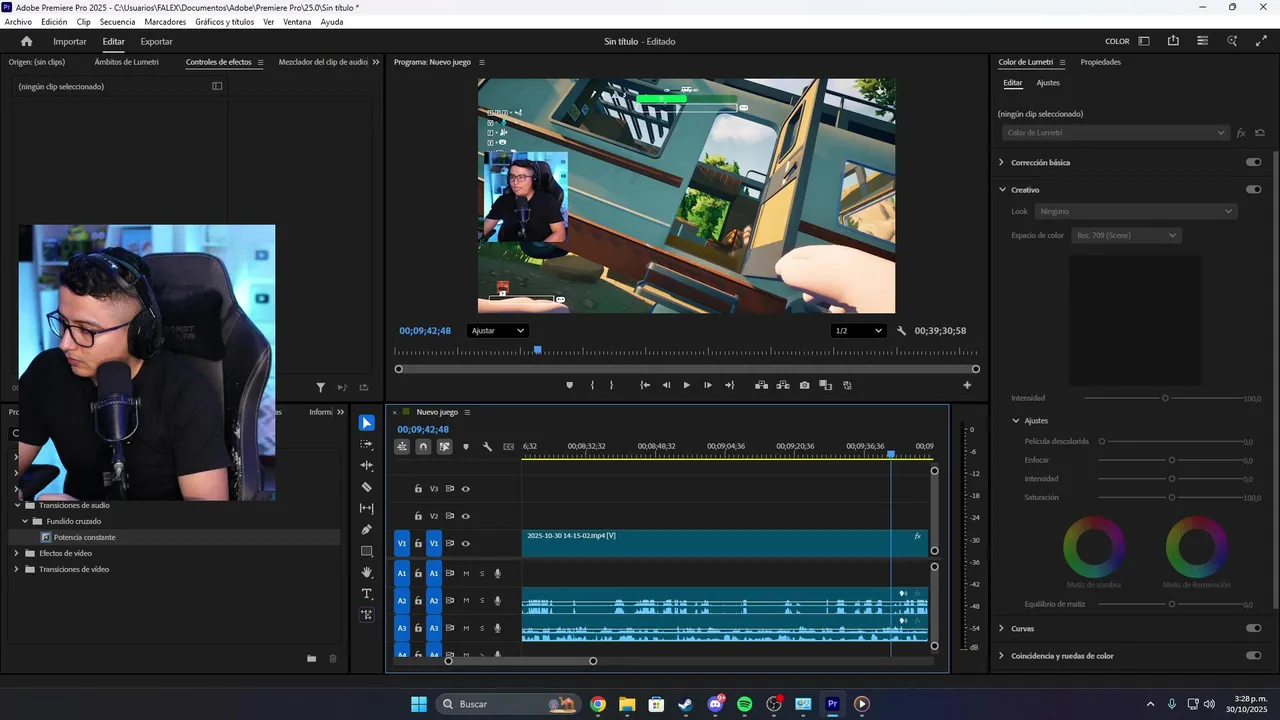Expand the Curvas section
This screenshot has width=1280, height=720.
pos(1002,628)
